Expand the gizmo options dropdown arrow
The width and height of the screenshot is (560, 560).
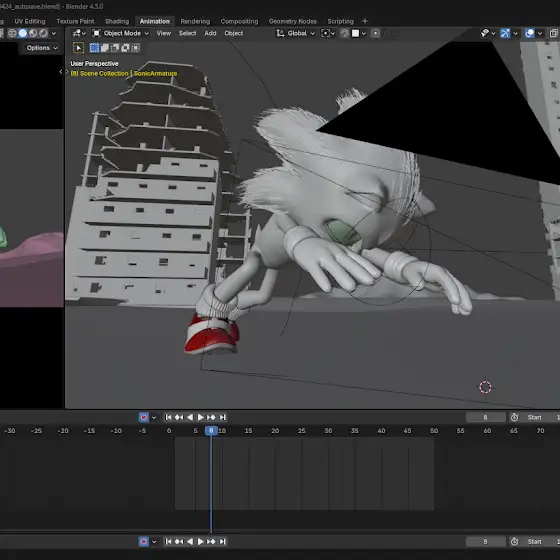pyautogui.click(x=515, y=33)
